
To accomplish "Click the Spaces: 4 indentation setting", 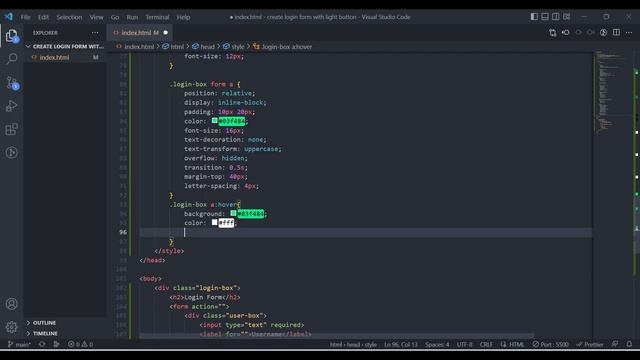I will coord(437,344).
